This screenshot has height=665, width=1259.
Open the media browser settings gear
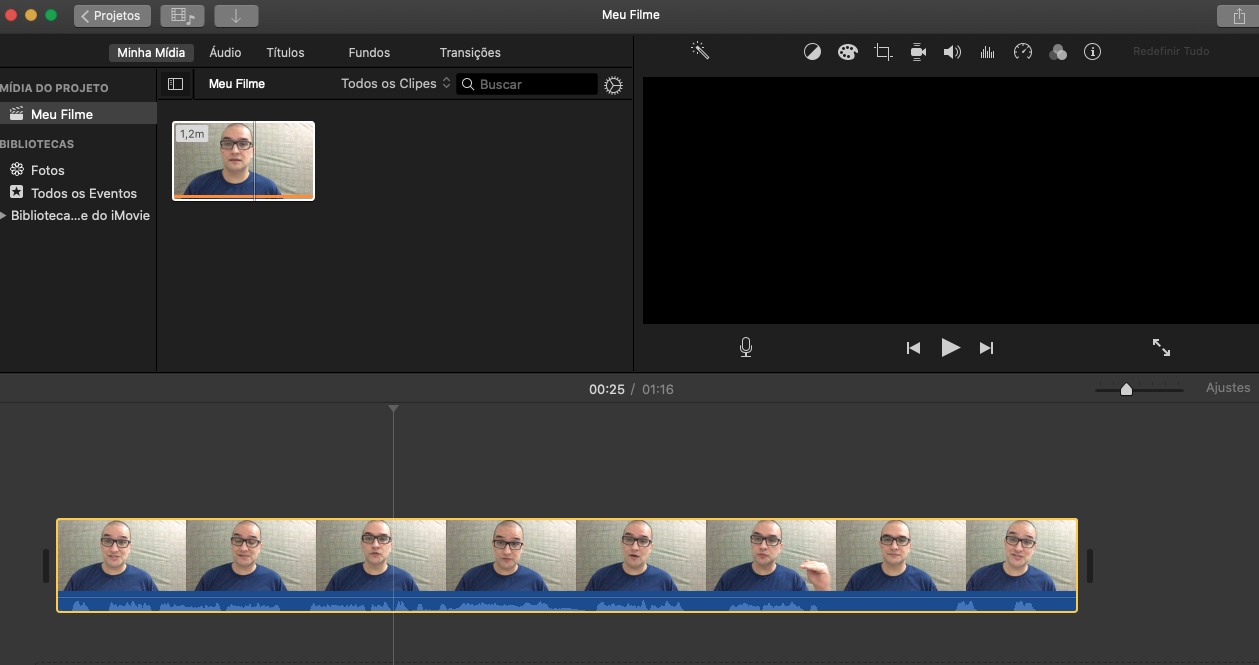coord(613,86)
